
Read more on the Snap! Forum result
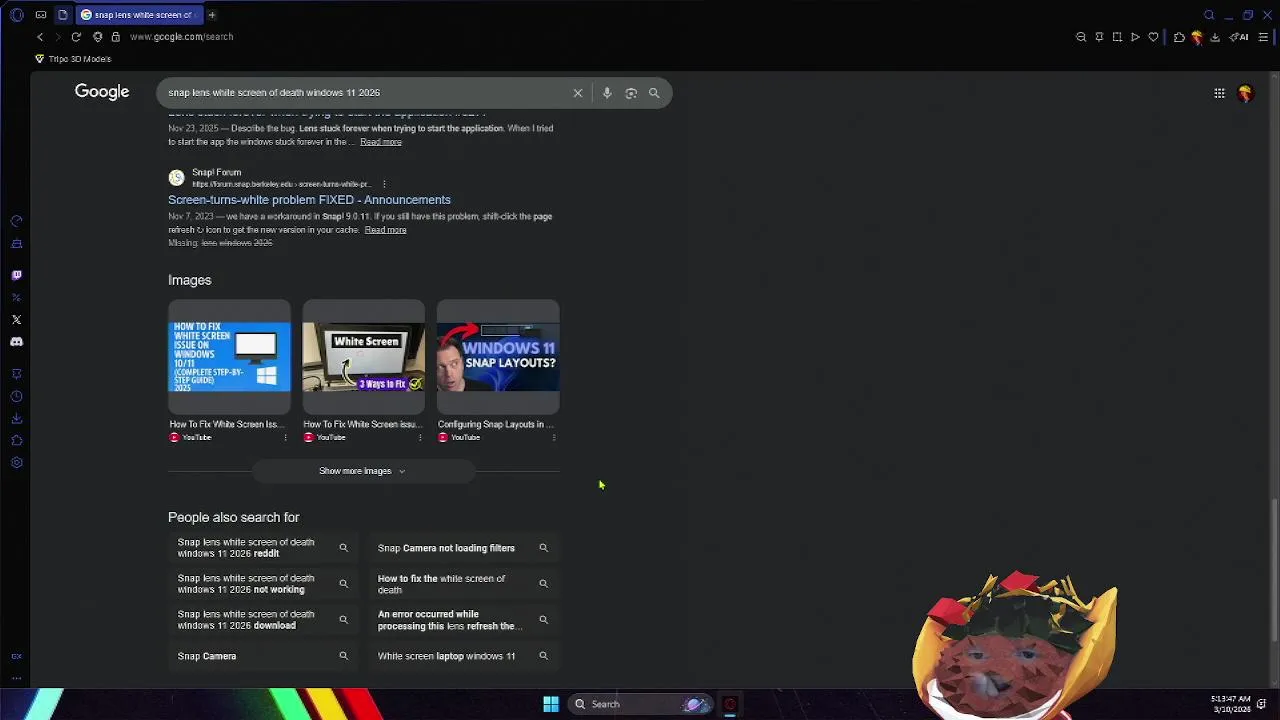coord(385,230)
